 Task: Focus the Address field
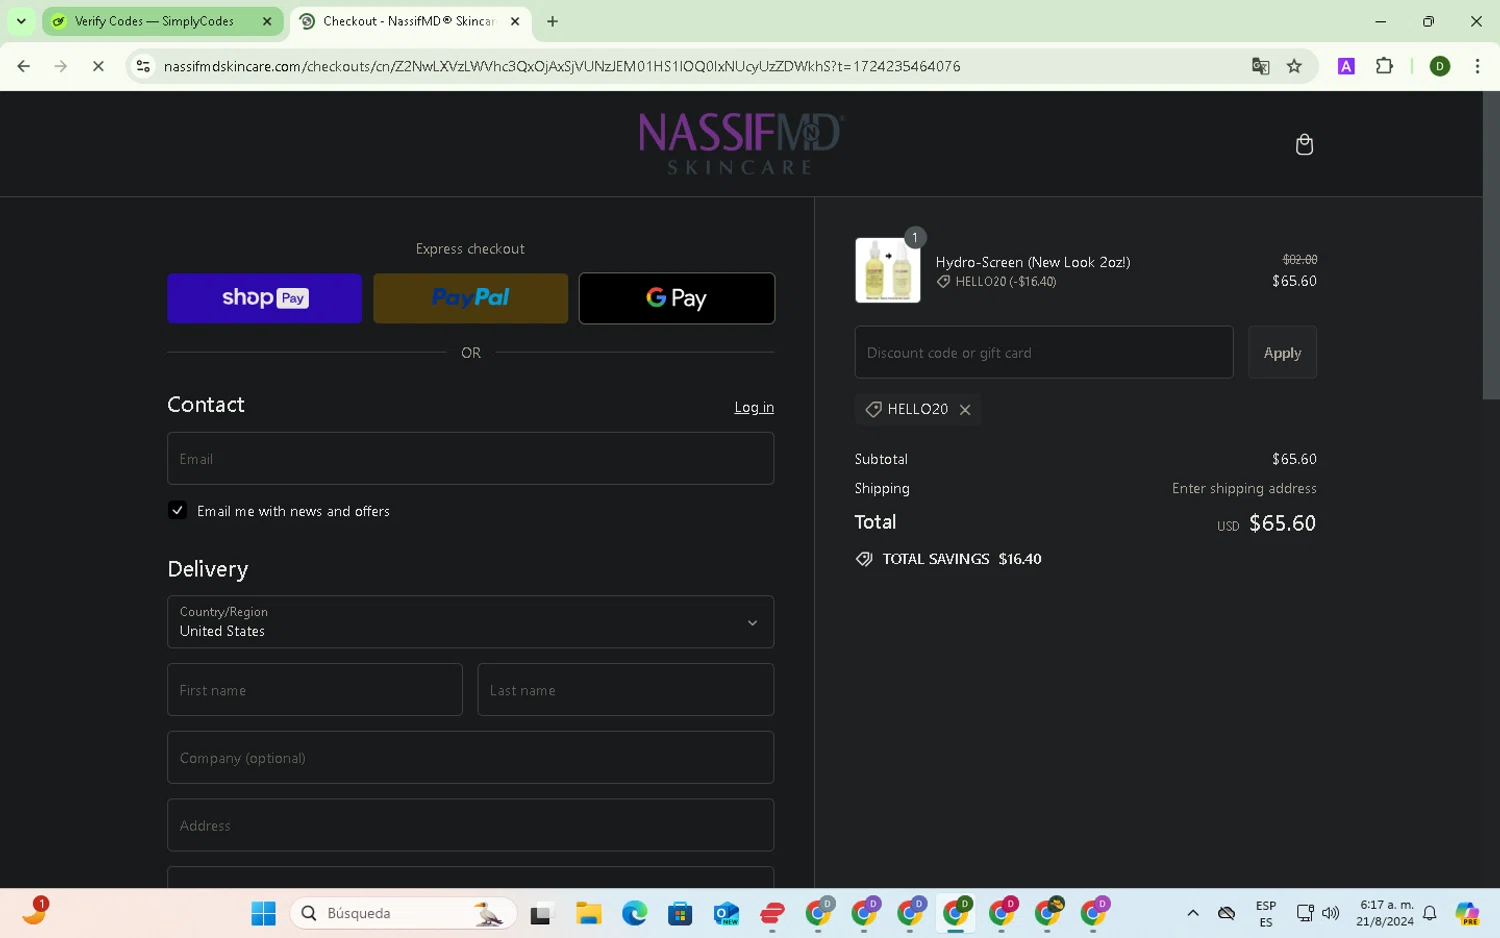470,825
